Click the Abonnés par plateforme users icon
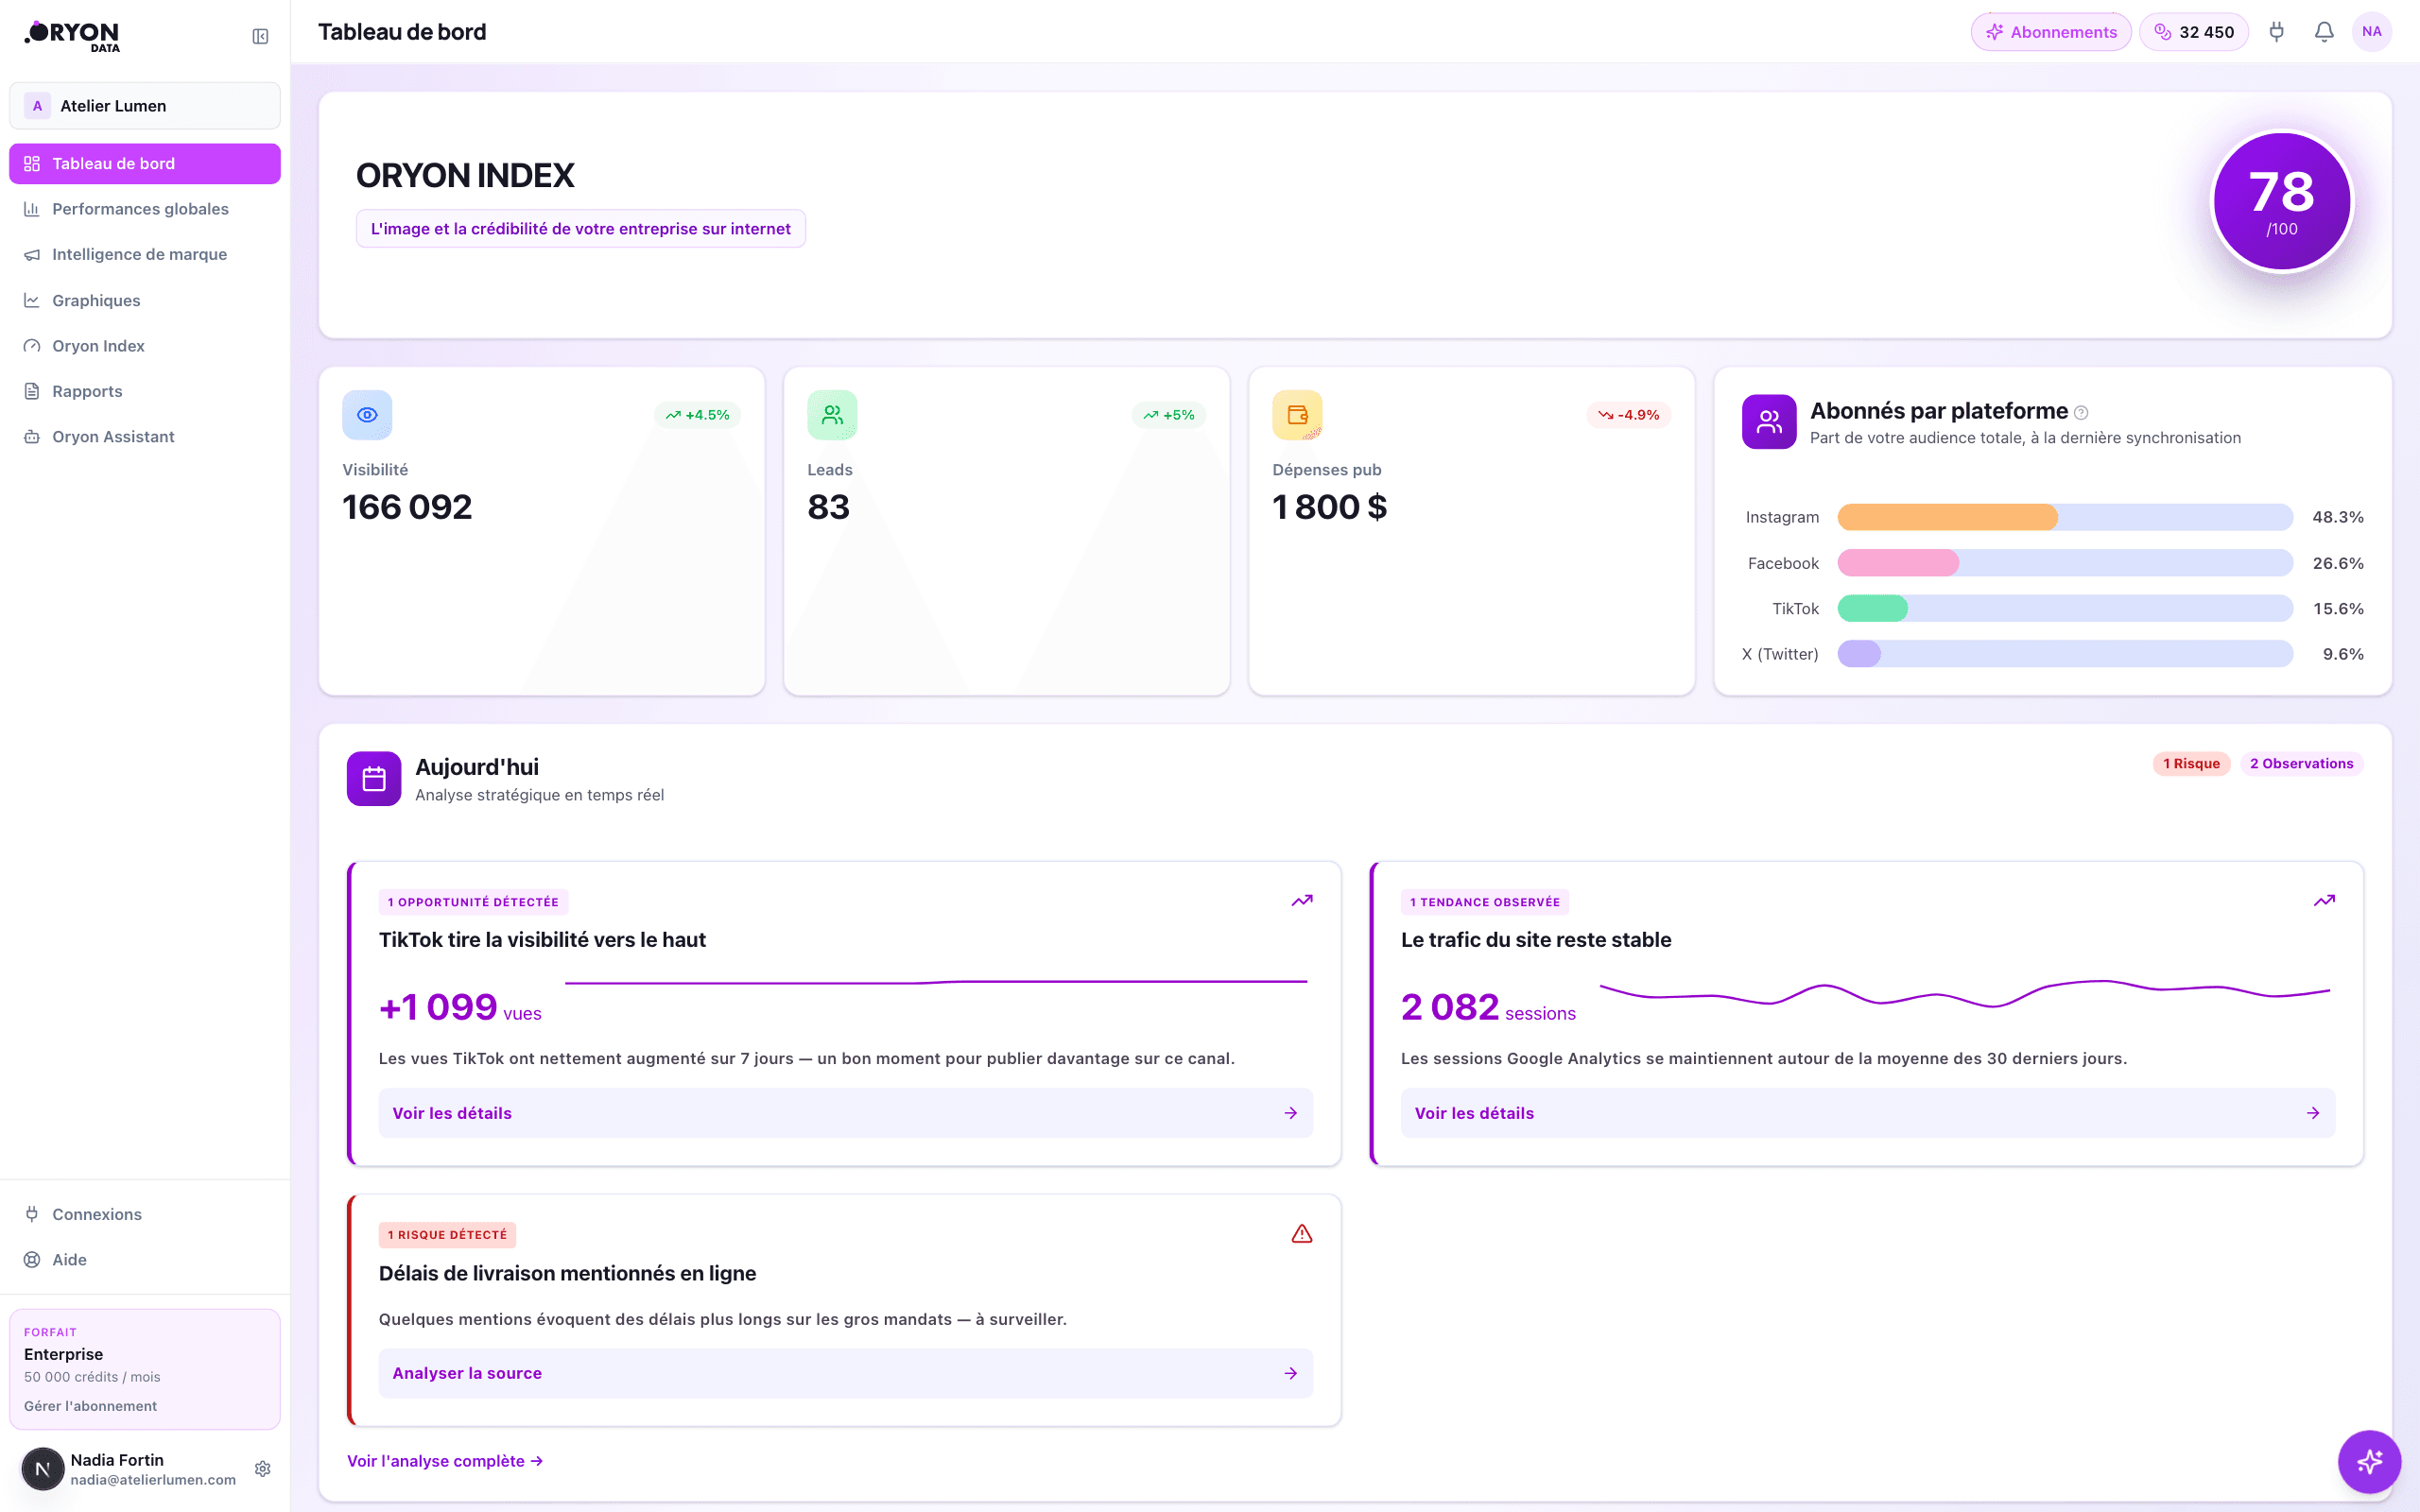This screenshot has width=2420, height=1512. pyautogui.click(x=1769, y=422)
